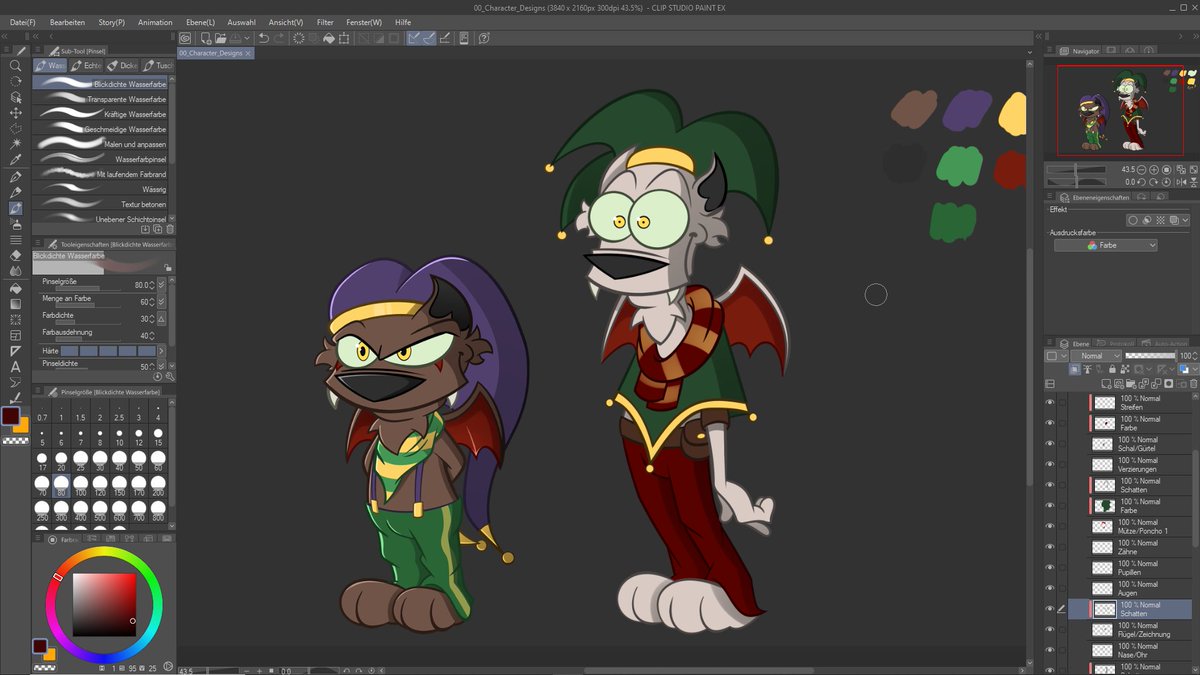The width and height of the screenshot is (1200, 675).
Task: Hide the Mütze/Poncho 1 layer
Action: 1050,527
